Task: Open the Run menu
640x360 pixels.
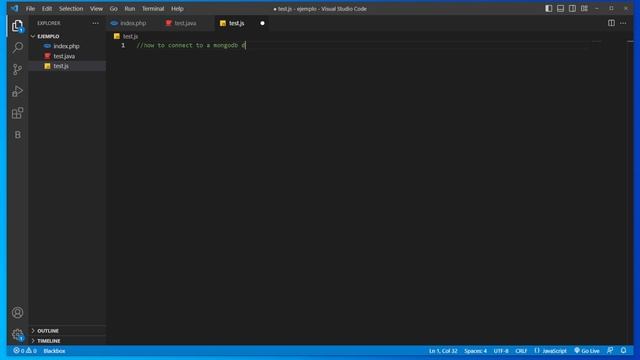Action: [130, 9]
